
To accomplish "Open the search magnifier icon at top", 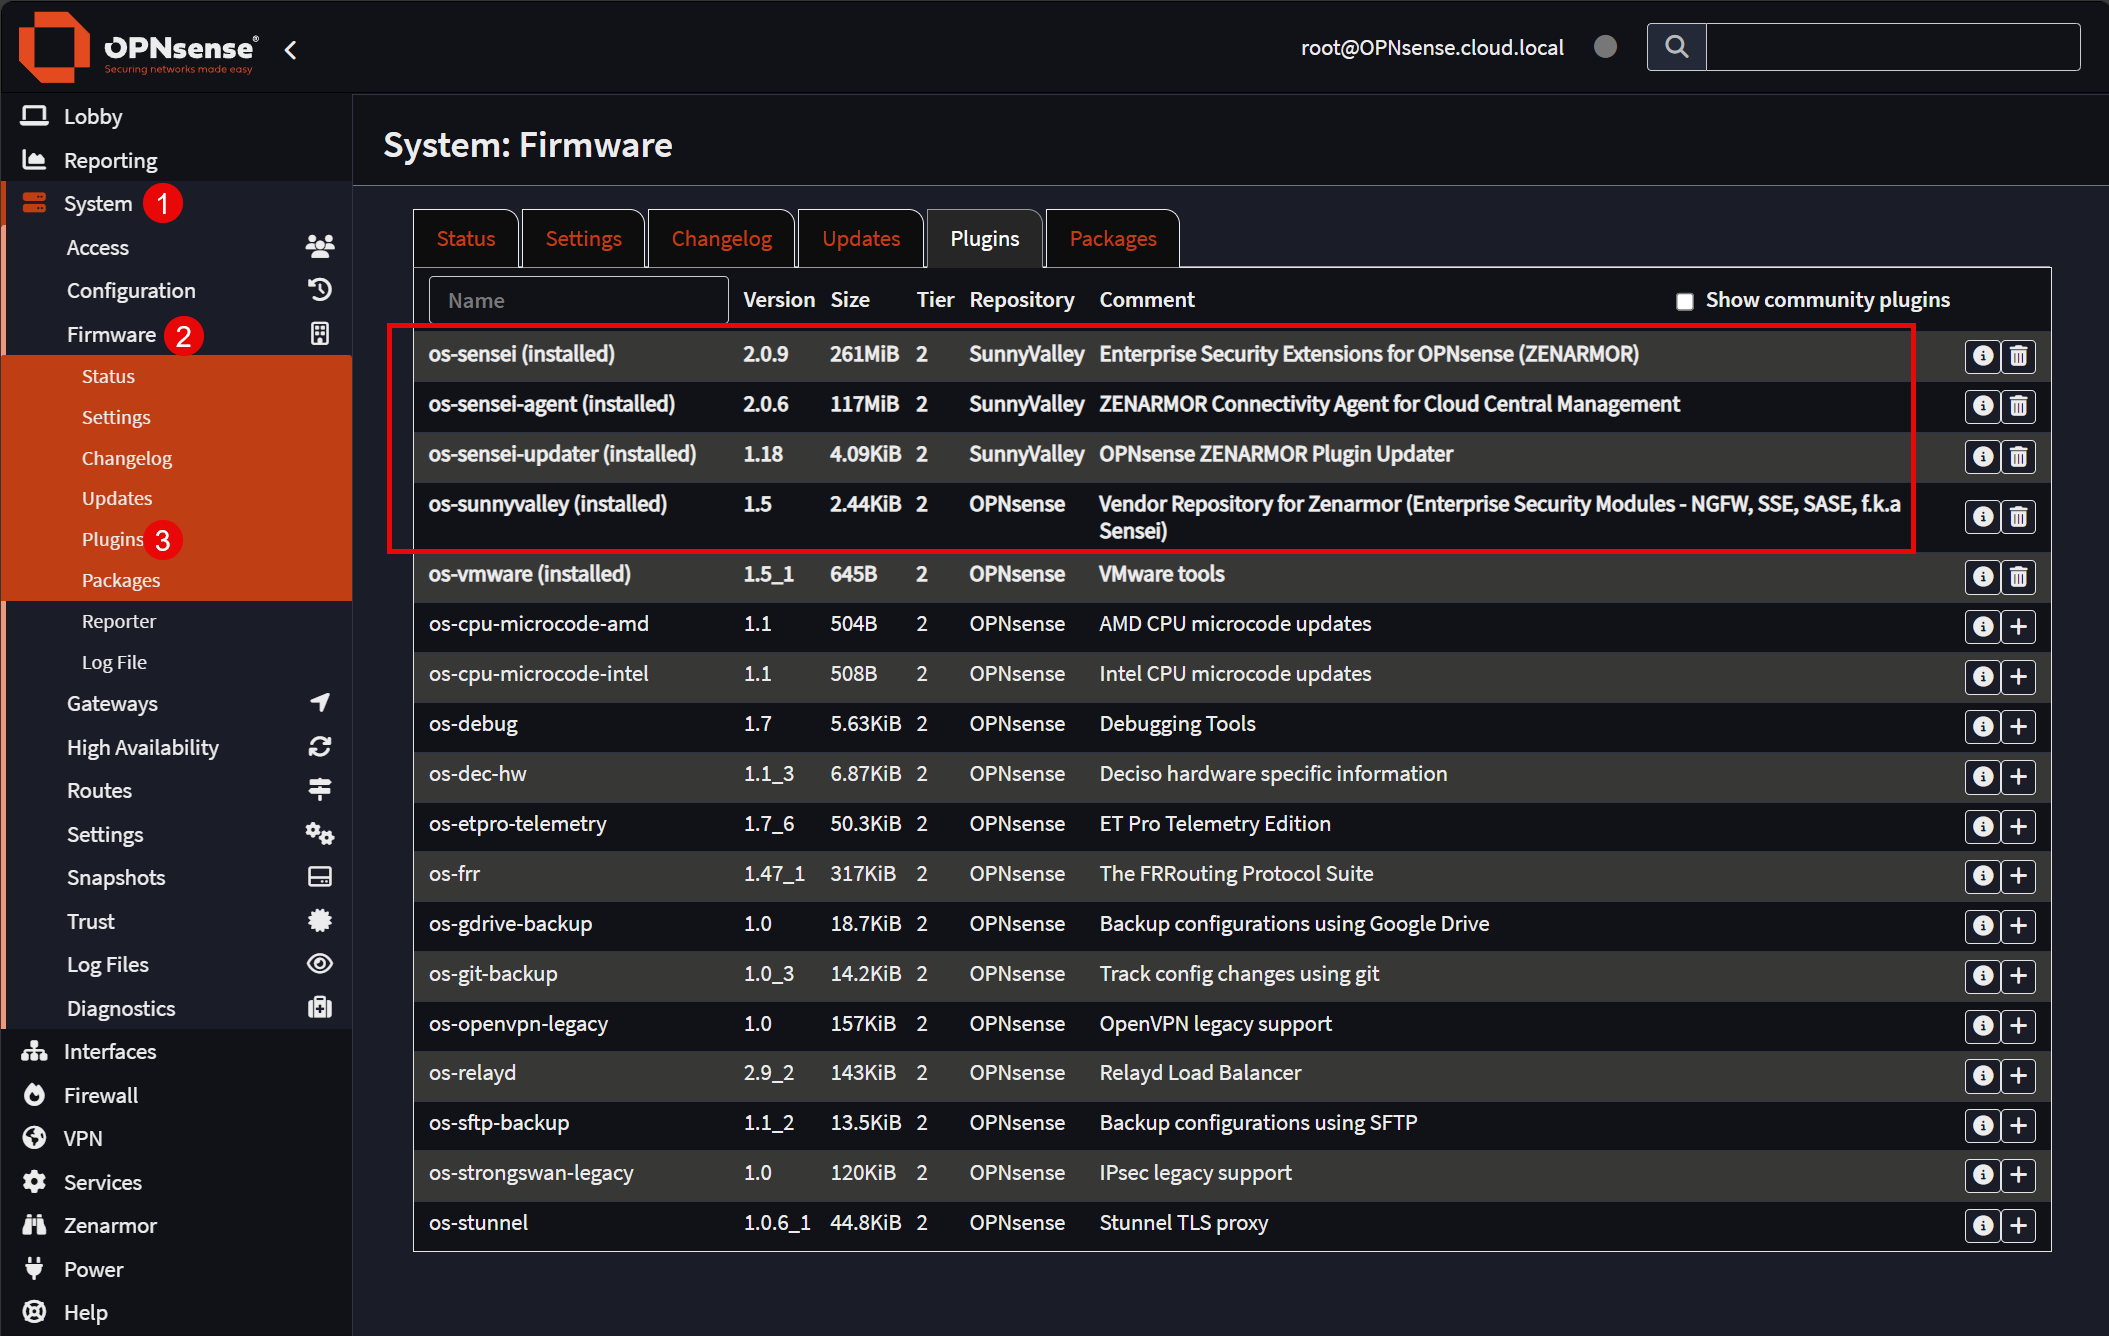I will click(x=1676, y=46).
